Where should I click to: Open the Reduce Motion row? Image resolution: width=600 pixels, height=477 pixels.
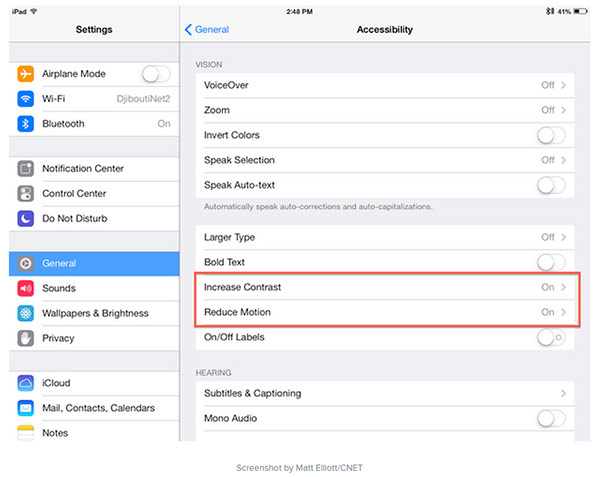[x=385, y=312]
